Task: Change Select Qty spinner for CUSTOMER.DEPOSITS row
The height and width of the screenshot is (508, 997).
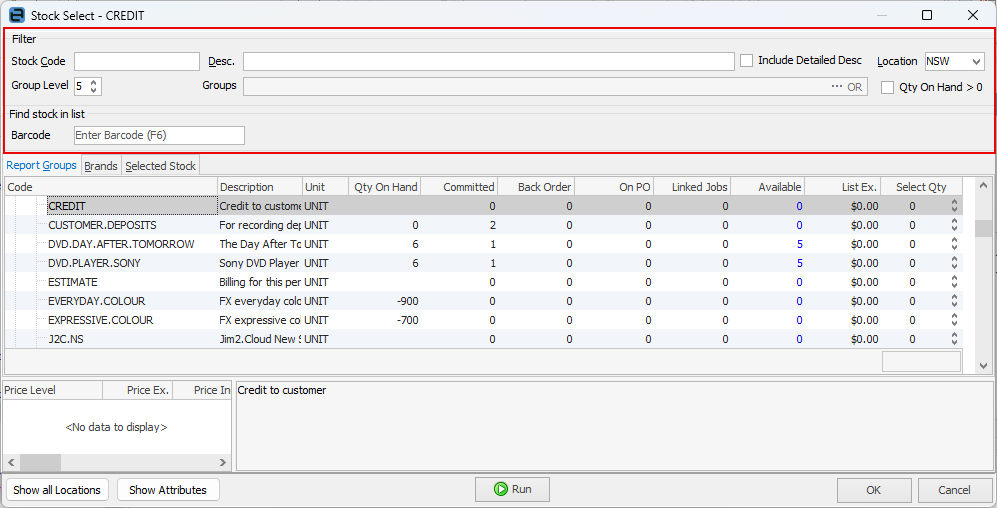Action: (953, 225)
